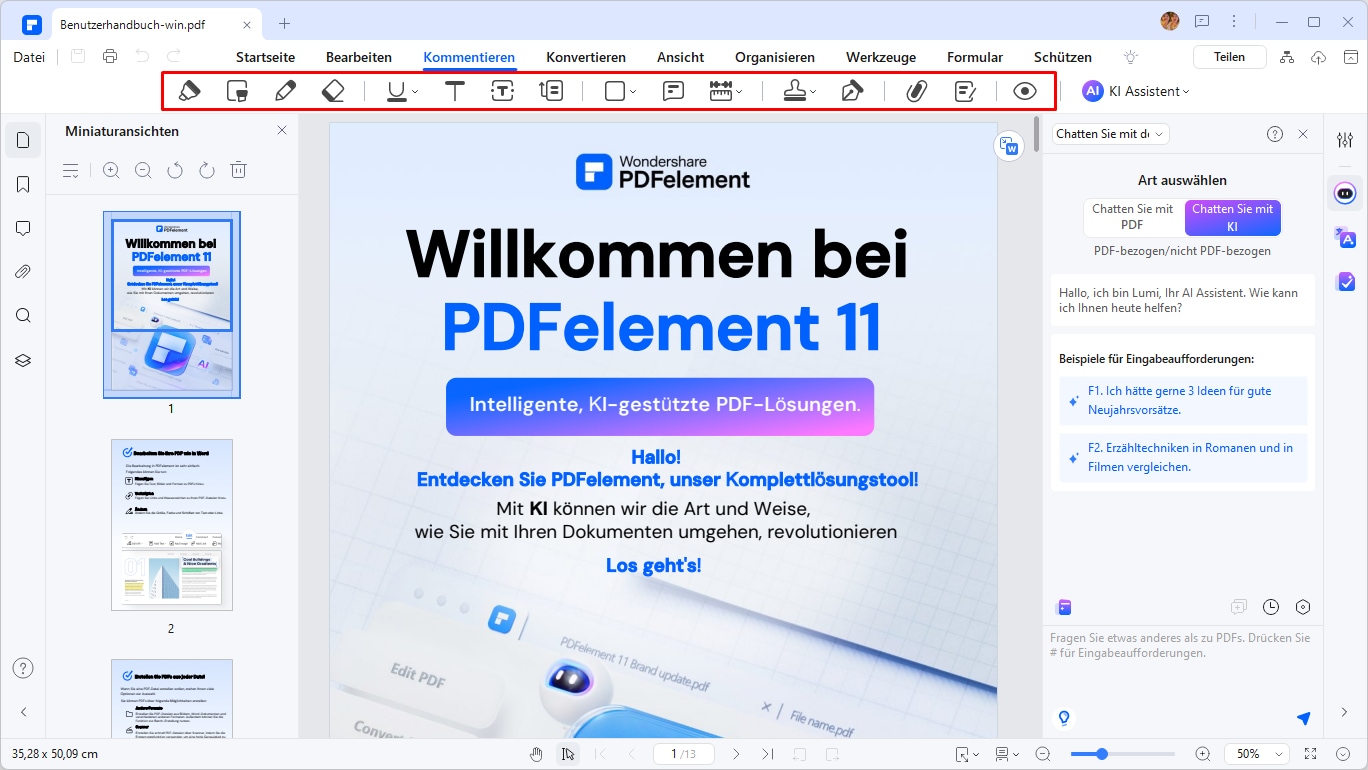Open the Bookmarks sidebar panel

(x=23, y=184)
